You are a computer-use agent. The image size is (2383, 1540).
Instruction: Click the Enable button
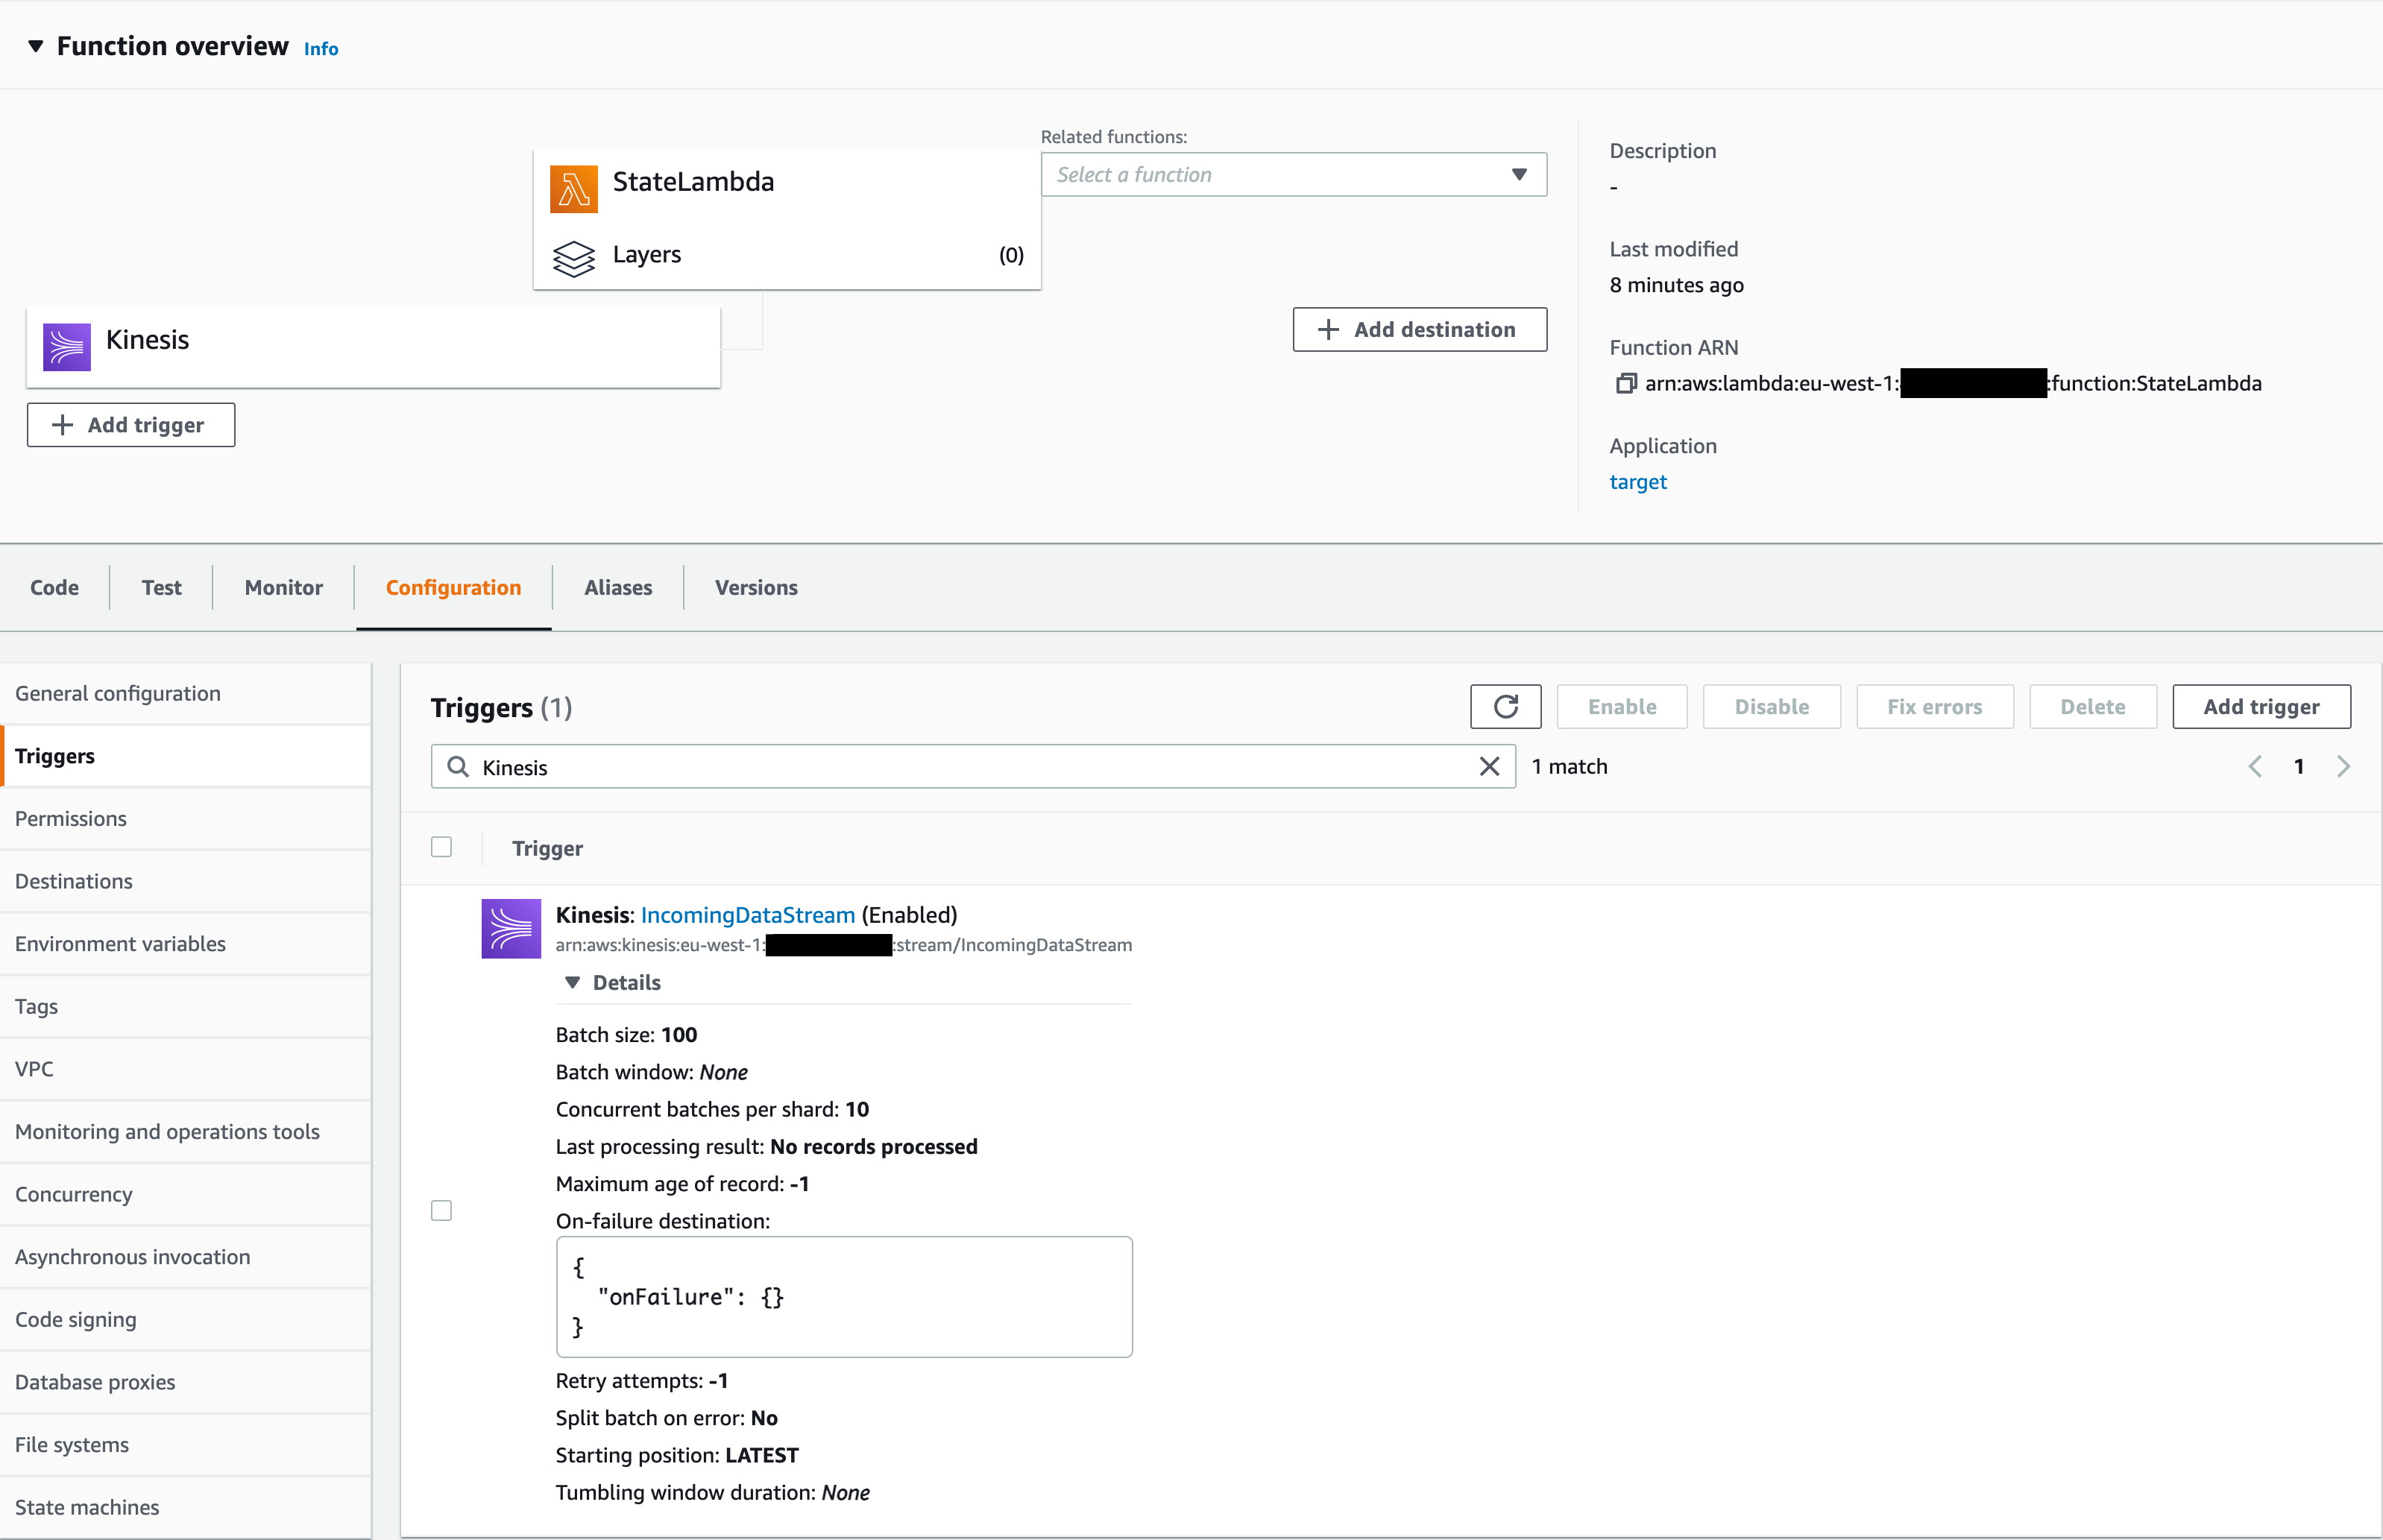[1621, 706]
